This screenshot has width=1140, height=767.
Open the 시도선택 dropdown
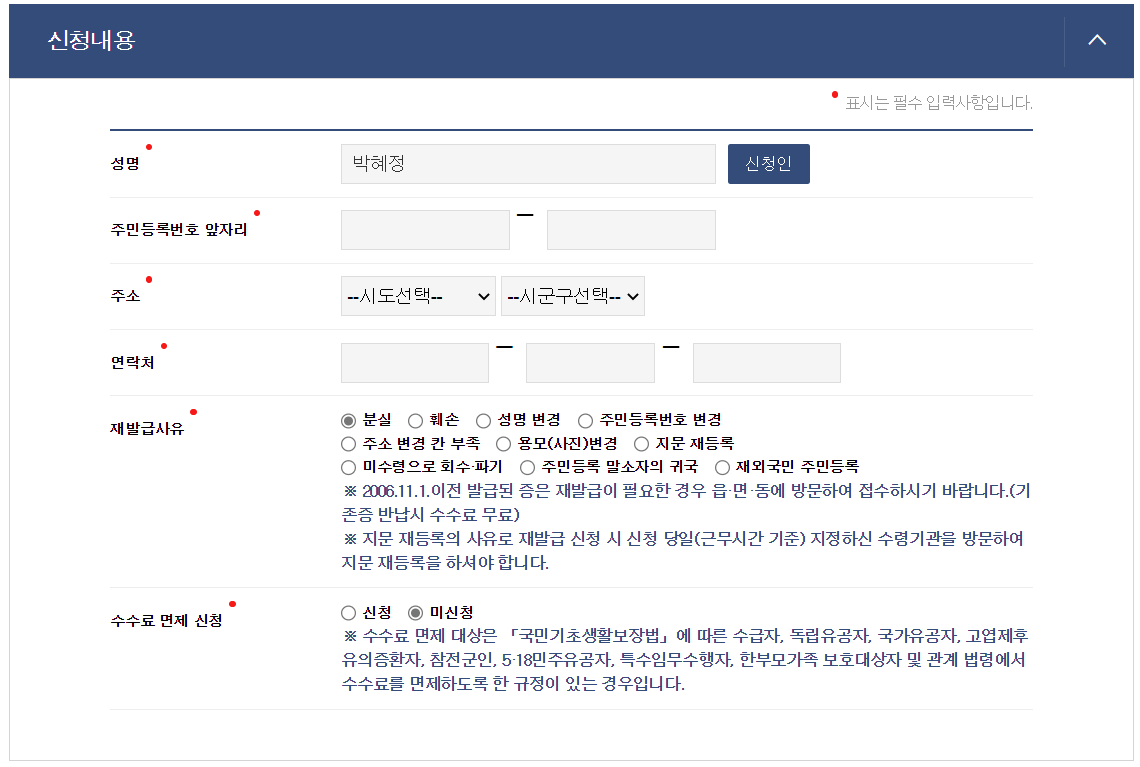[418, 296]
